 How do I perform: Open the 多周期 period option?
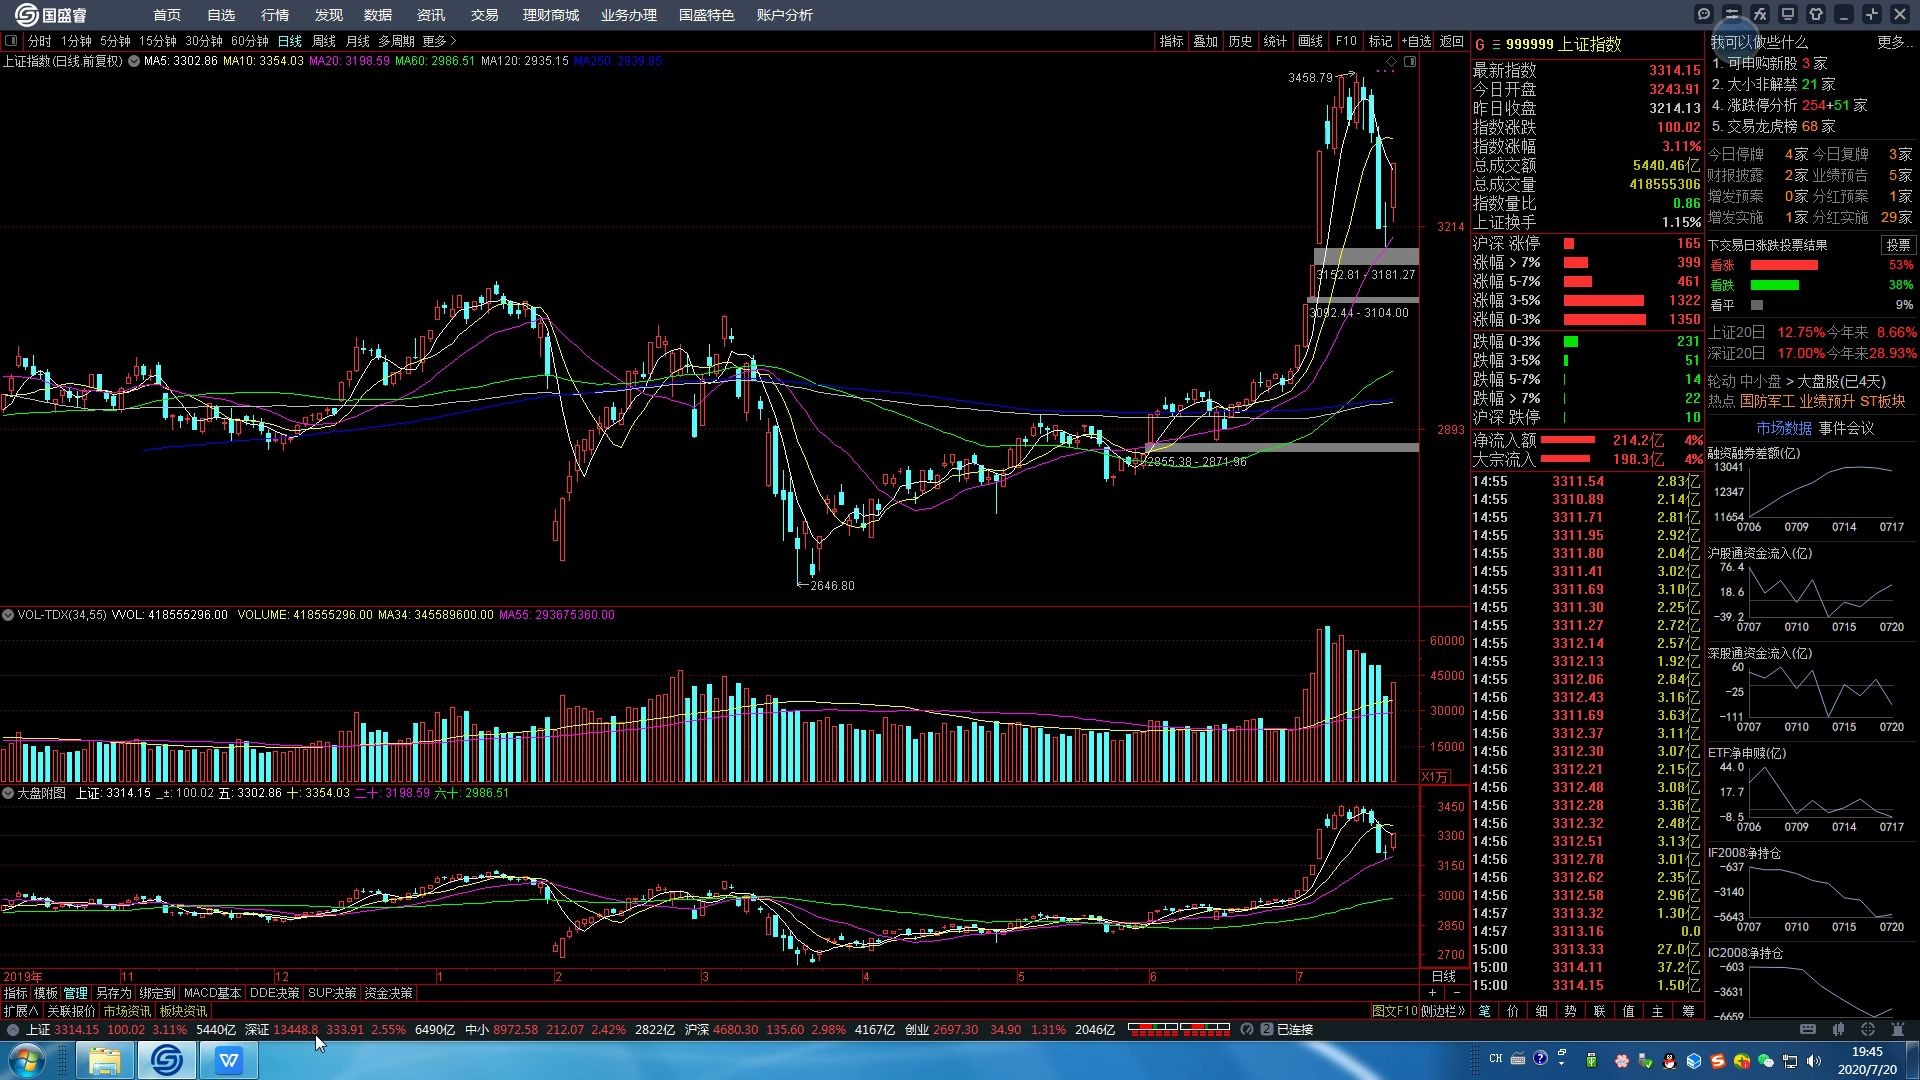point(396,41)
